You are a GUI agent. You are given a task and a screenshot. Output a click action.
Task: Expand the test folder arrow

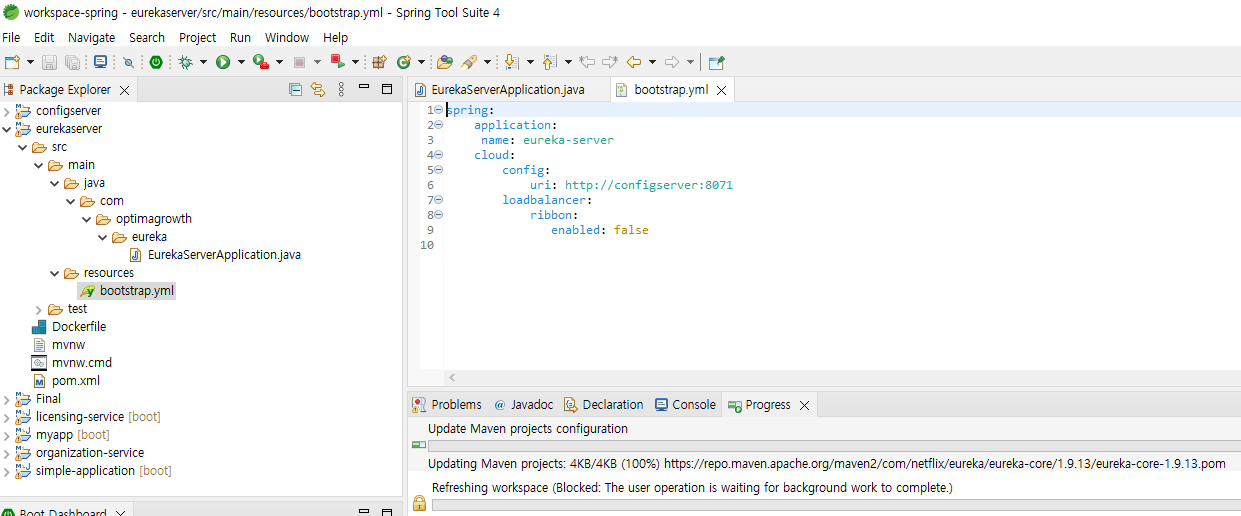point(39,309)
